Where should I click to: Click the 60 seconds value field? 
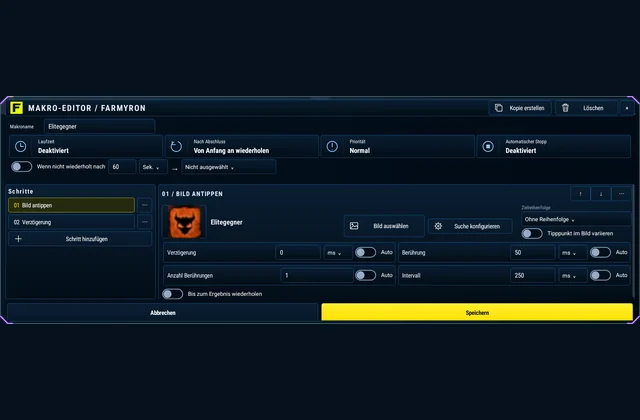pos(122,167)
